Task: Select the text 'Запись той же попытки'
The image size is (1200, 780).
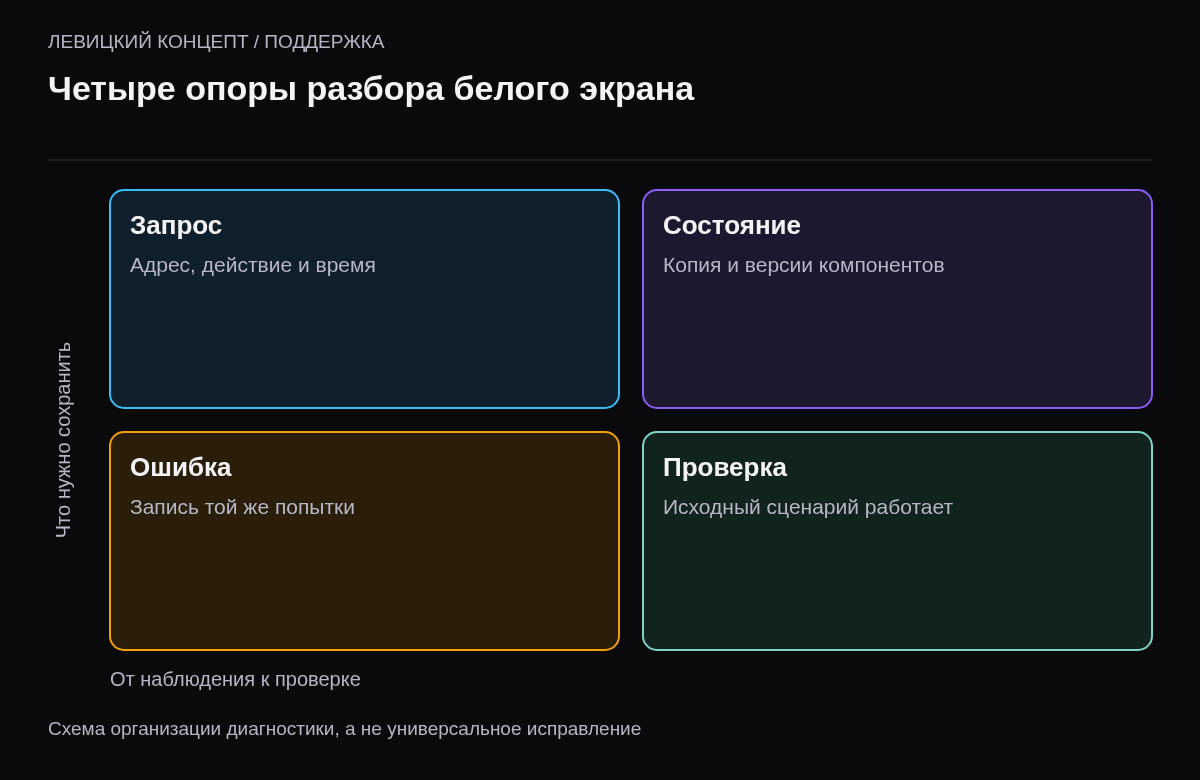Action: [242, 507]
